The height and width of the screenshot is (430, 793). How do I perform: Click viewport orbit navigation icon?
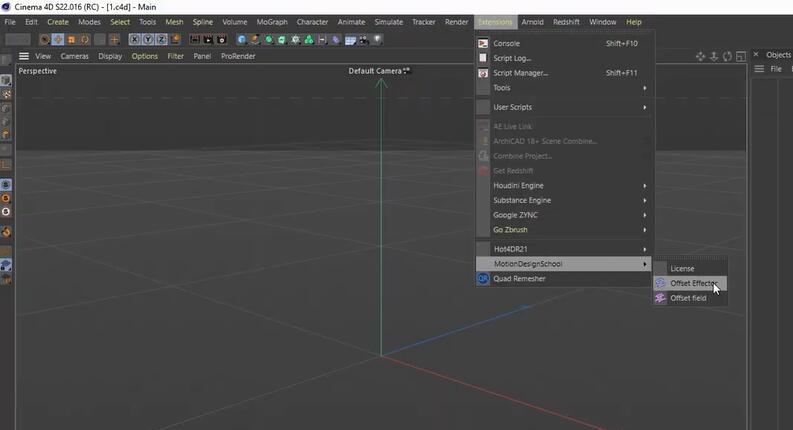point(727,56)
